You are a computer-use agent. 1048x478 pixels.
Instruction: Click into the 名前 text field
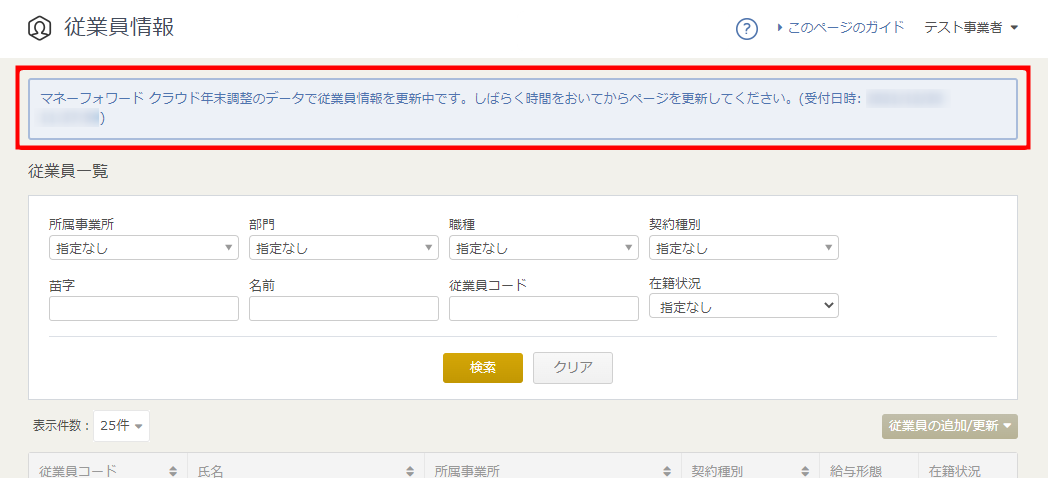(x=343, y=309)
